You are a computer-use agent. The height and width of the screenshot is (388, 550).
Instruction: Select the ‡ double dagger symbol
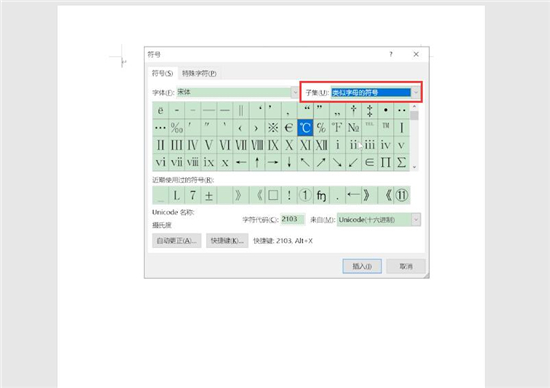click(369, 111)
